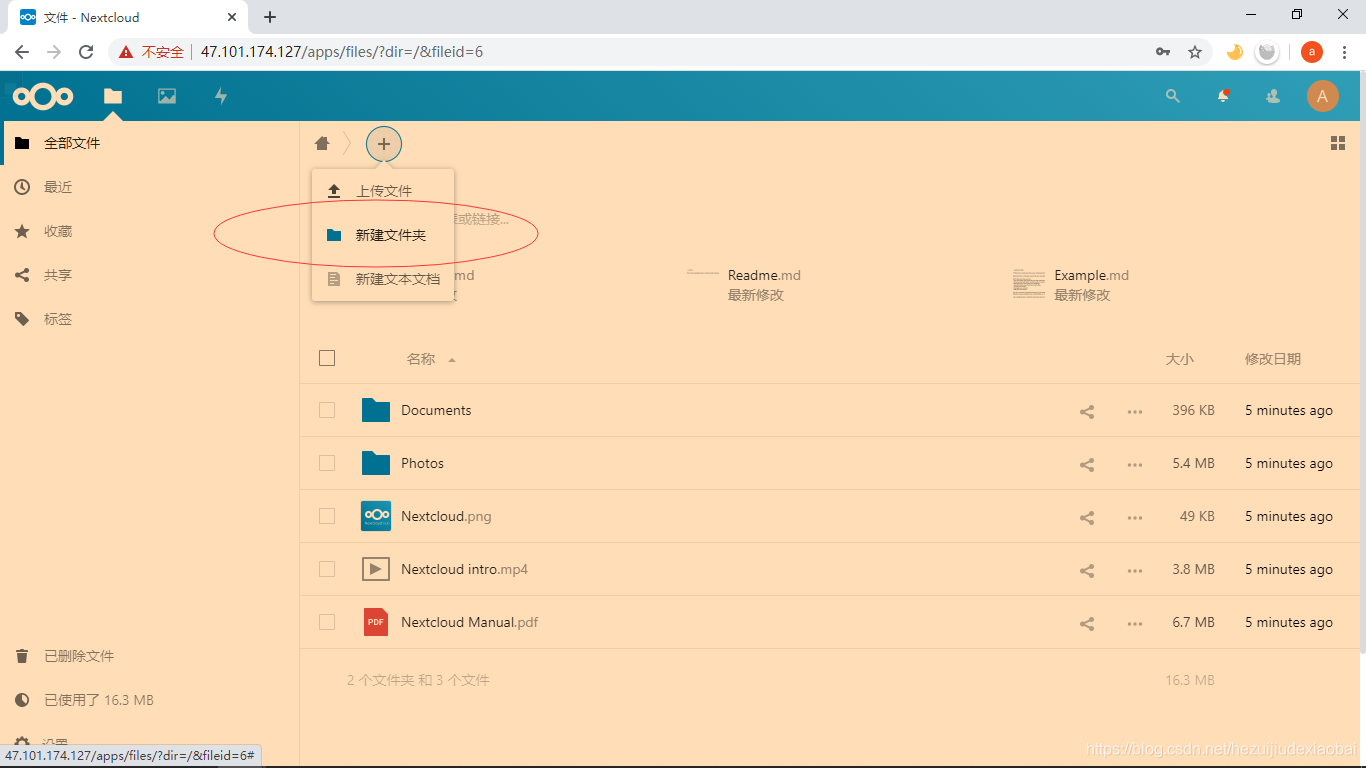Screen dimensions: 1366x768
Task: Toggle the select-all files checkbox
Action: coord(327,358)
